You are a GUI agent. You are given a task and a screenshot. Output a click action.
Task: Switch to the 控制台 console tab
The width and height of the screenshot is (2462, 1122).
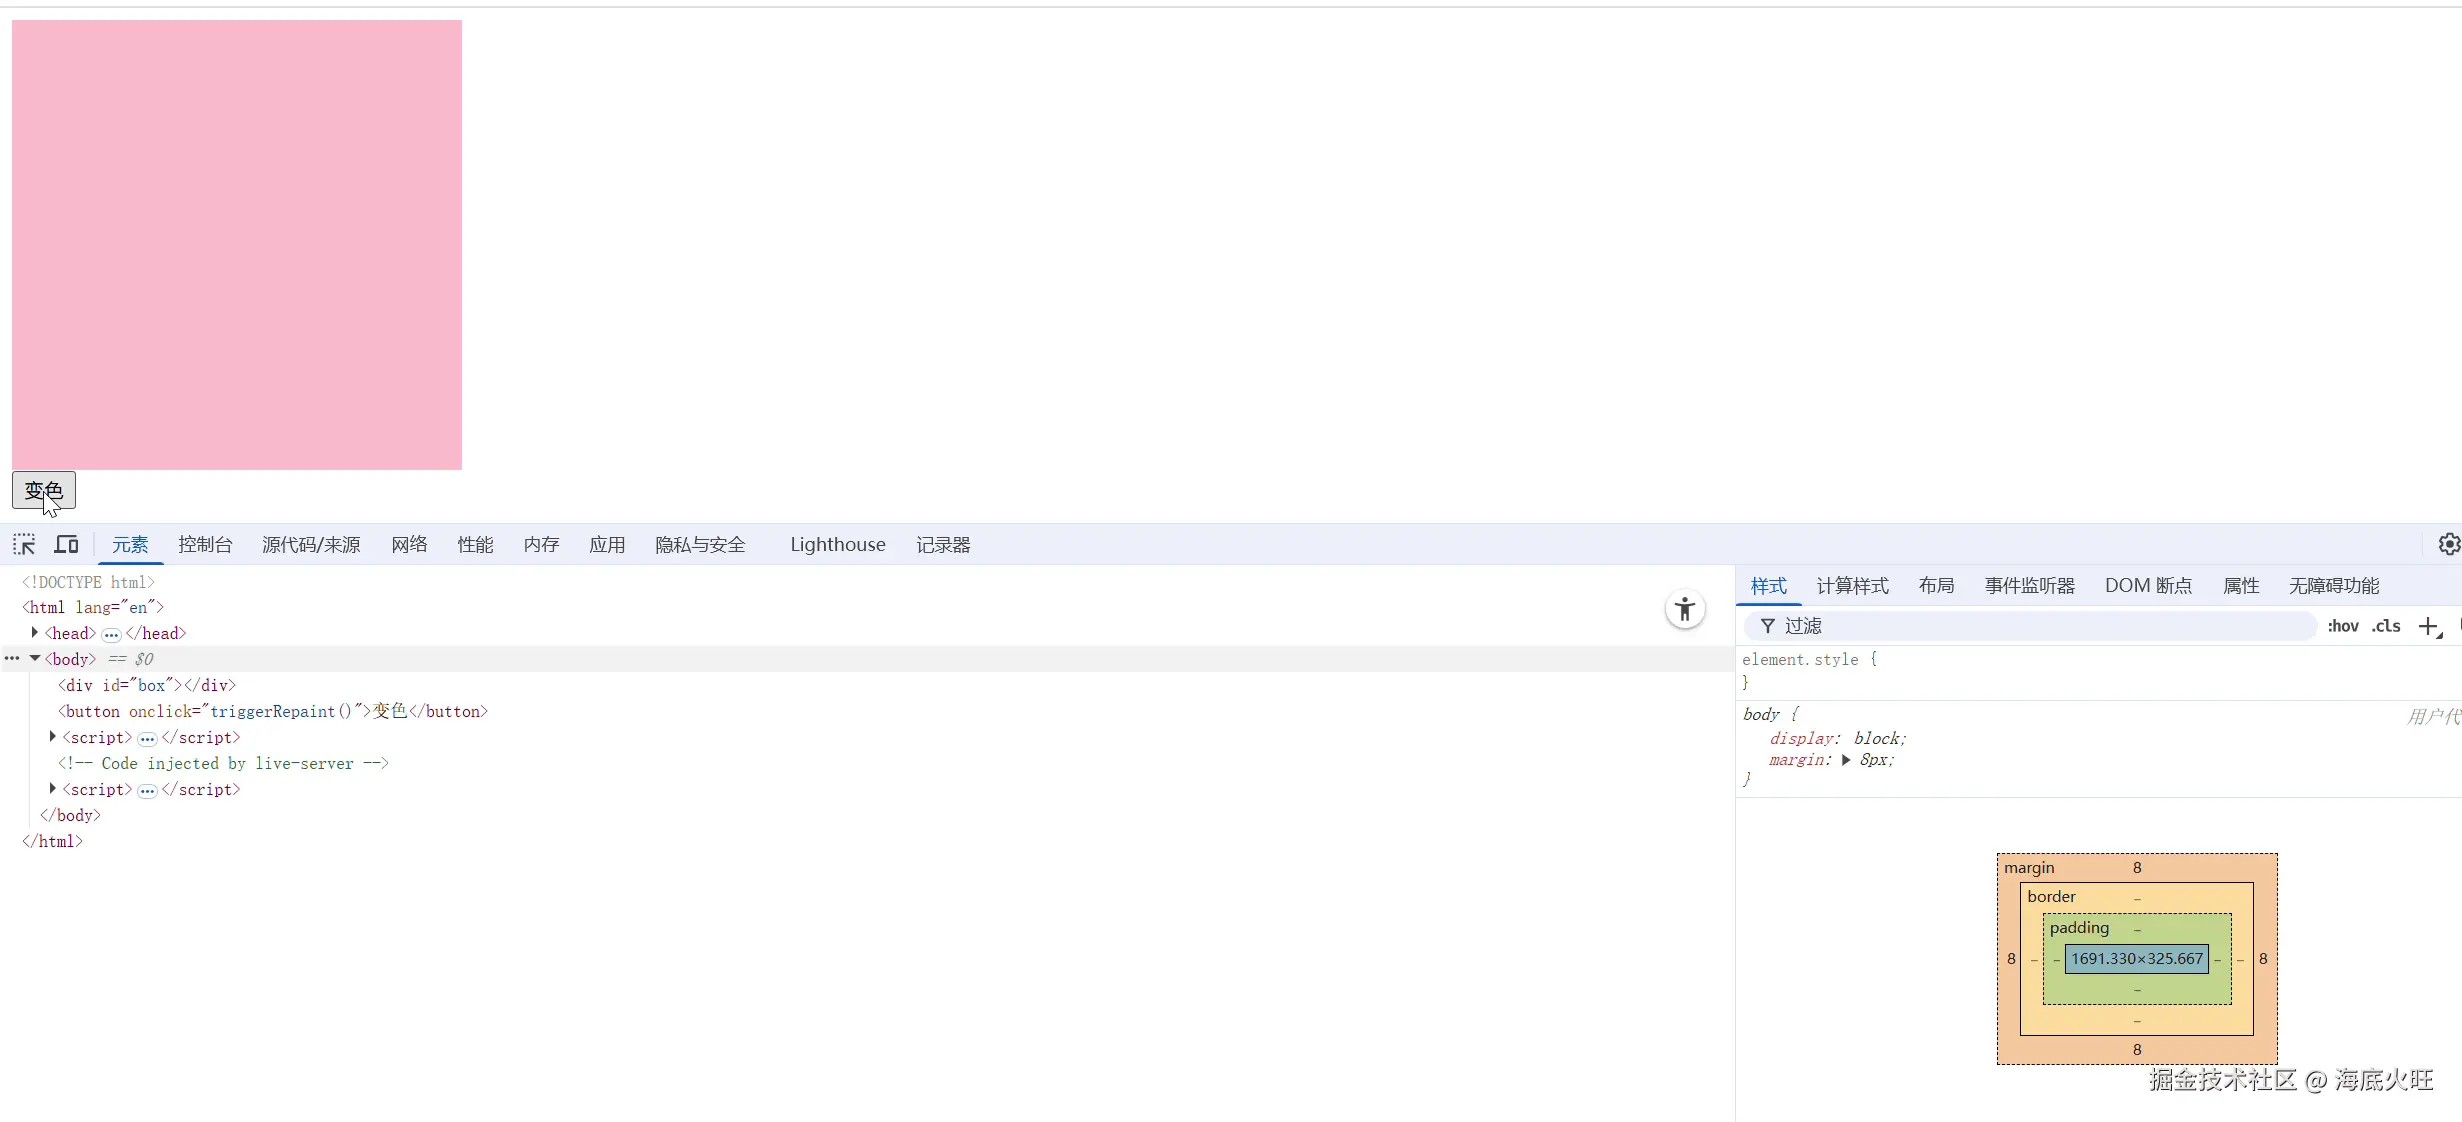coord(205,545)
